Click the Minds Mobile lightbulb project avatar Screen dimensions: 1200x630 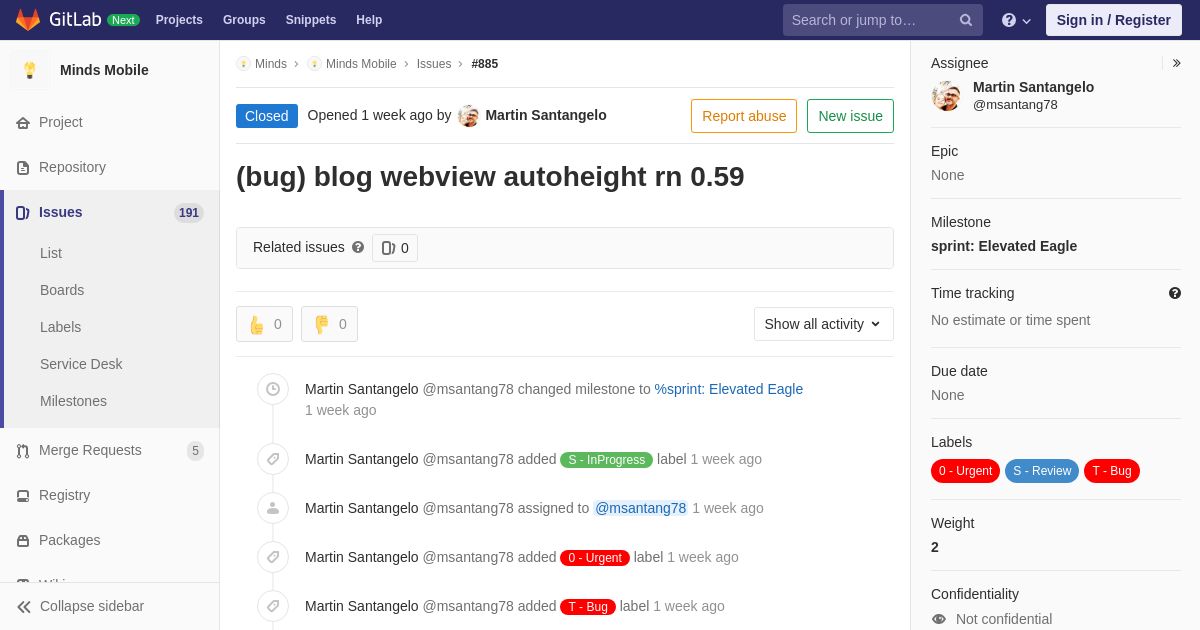click(30, 70)
